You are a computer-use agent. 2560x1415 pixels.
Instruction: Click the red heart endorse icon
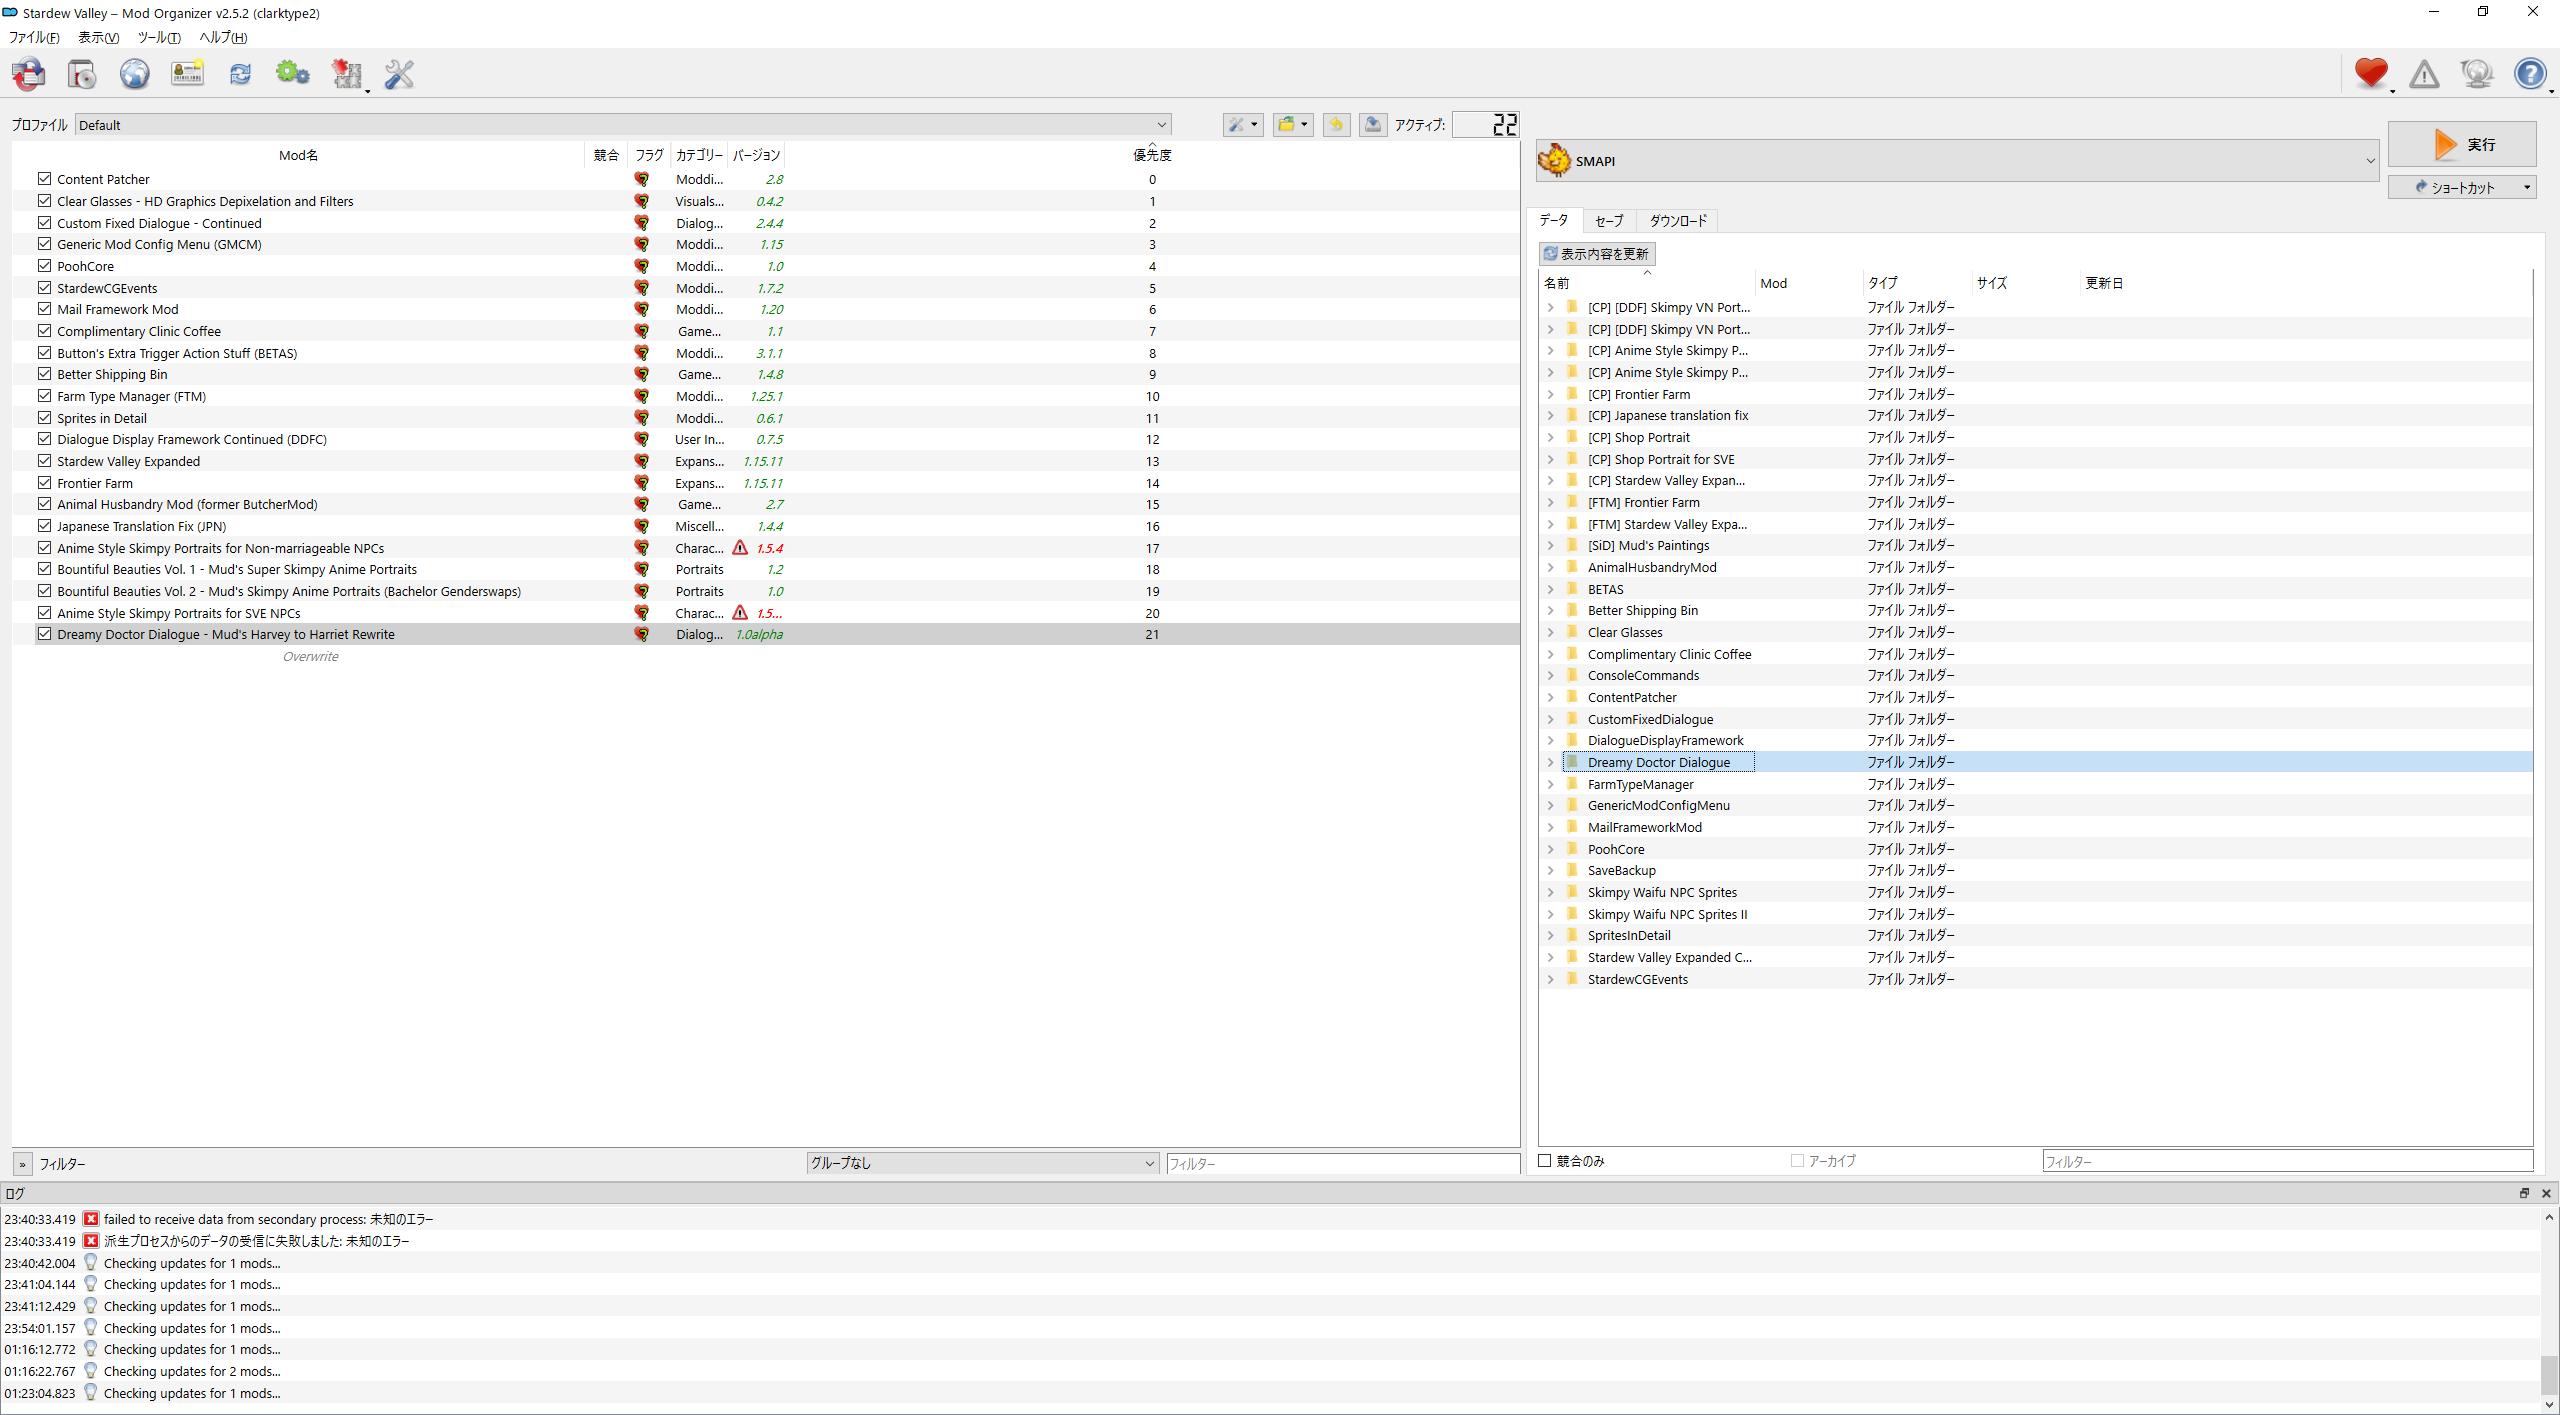click(2370, 74)
